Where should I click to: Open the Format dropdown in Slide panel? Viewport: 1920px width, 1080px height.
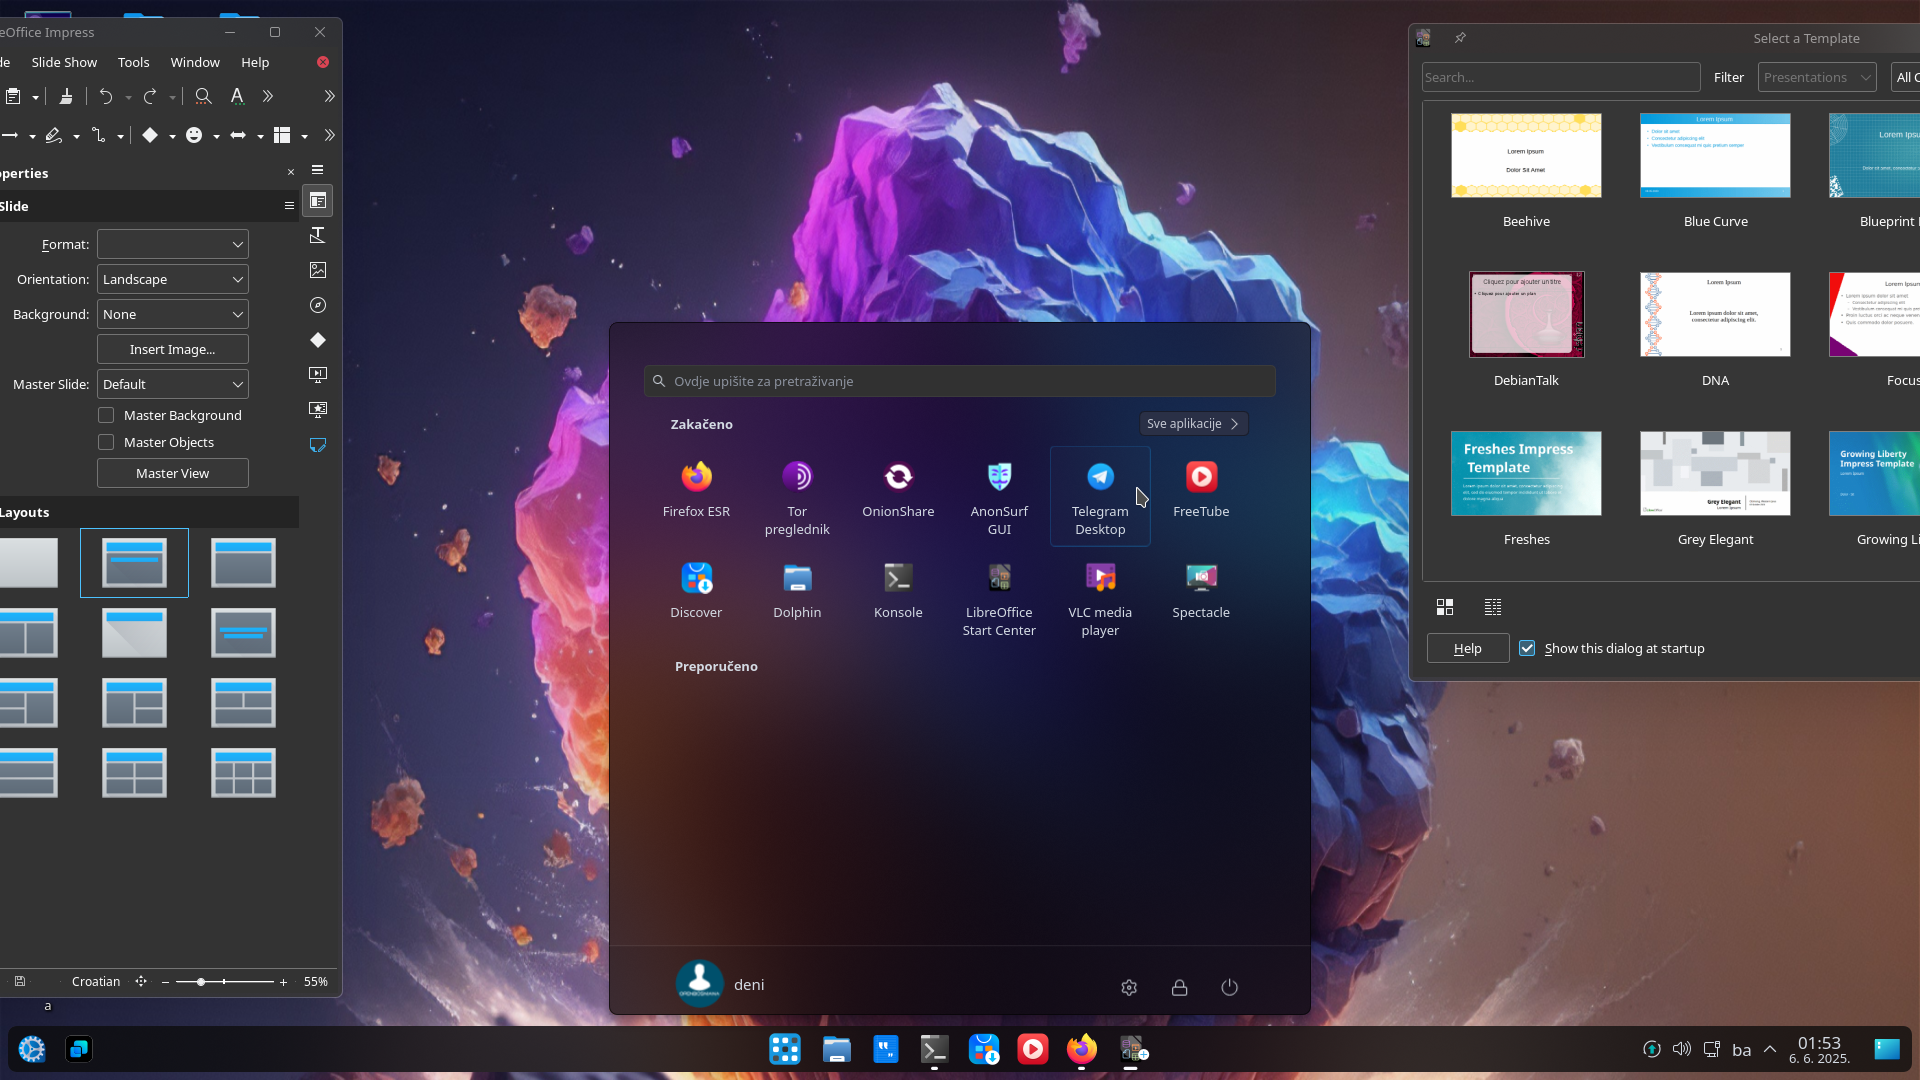click(x=173, y=244)
